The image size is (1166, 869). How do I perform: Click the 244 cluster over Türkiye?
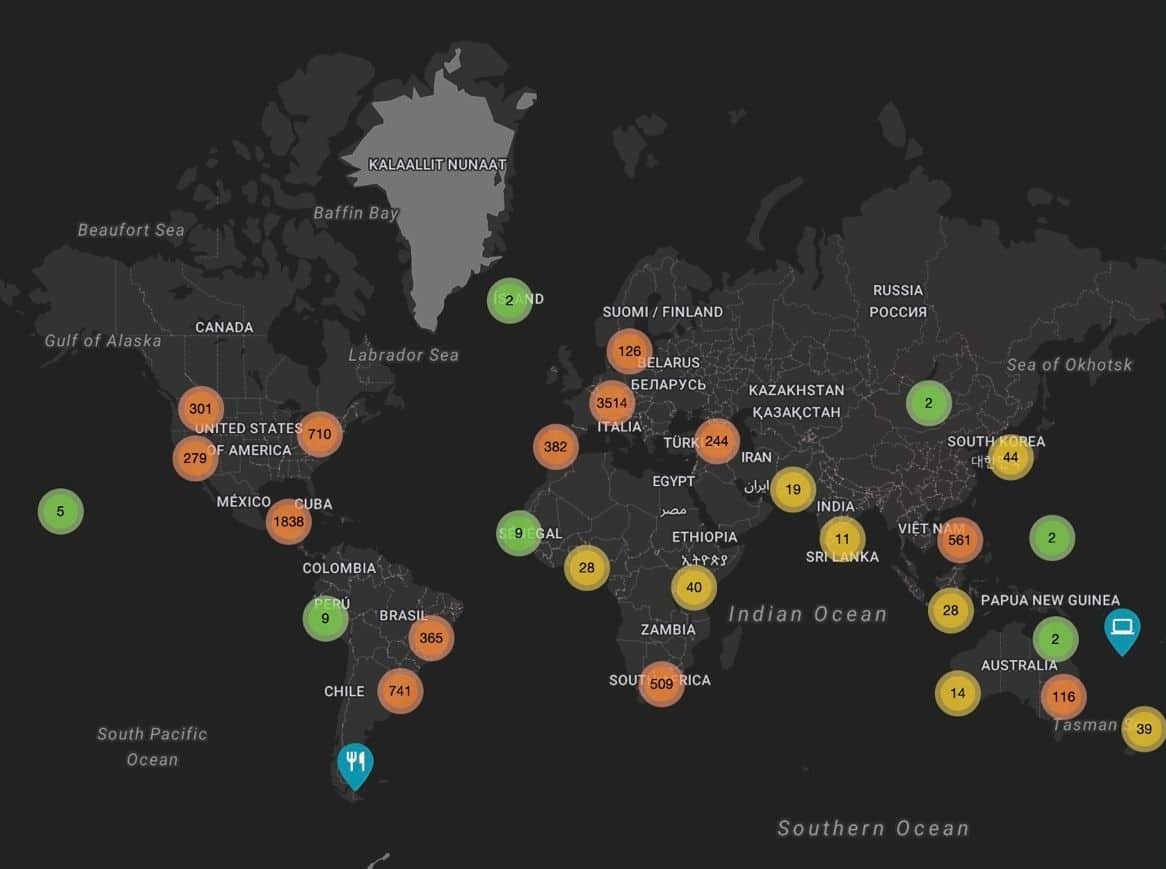[716, 441]
